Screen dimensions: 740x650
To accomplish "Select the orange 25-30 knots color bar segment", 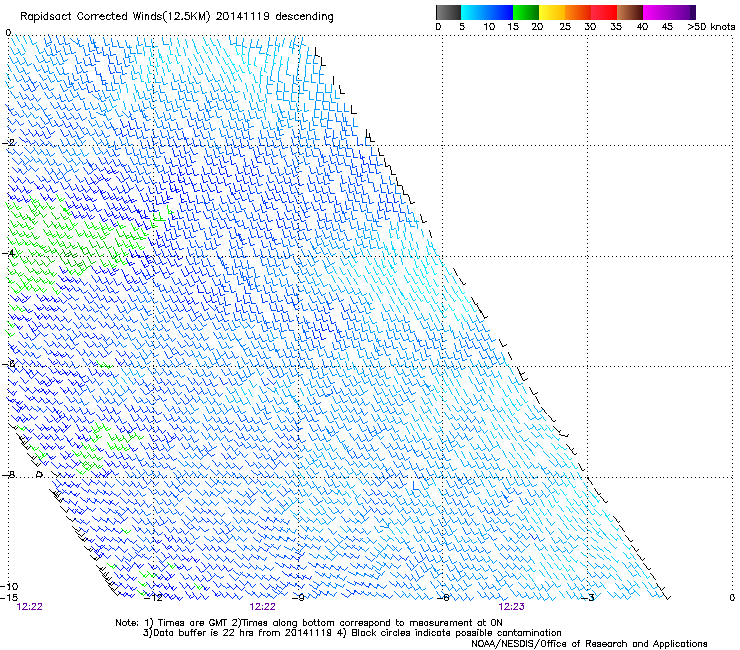I will (x=578, y=12).
